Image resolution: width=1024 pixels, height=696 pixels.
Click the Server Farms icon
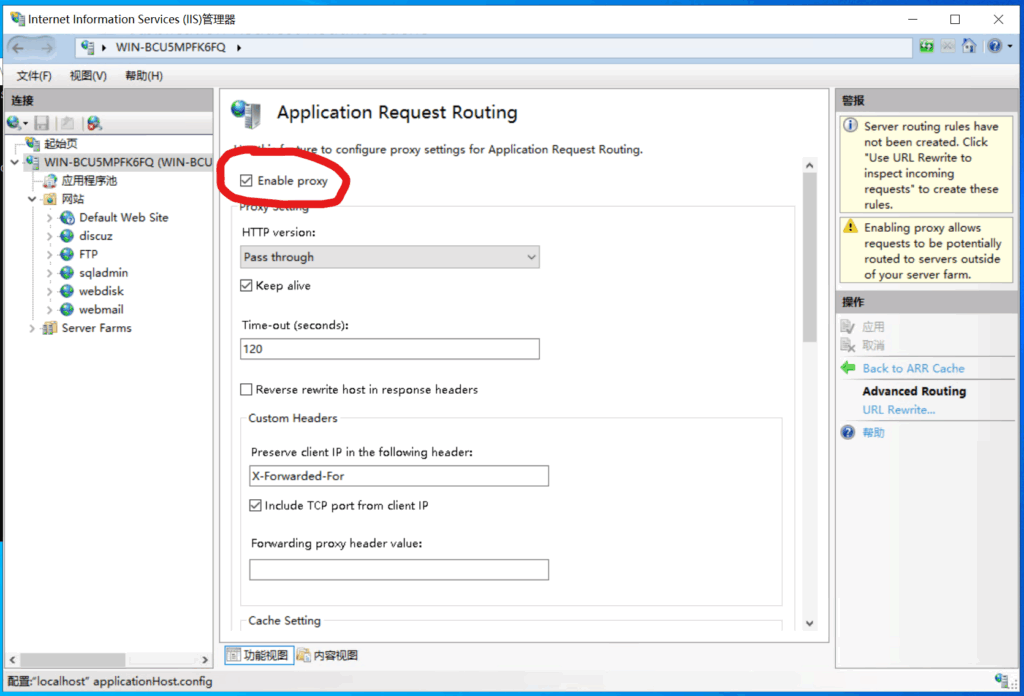[x=49, y=328]
